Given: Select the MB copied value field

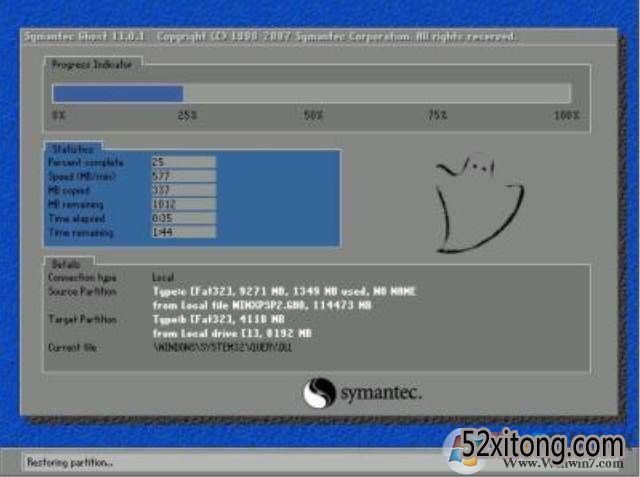Looking at the screenshot, I should 183,190.
